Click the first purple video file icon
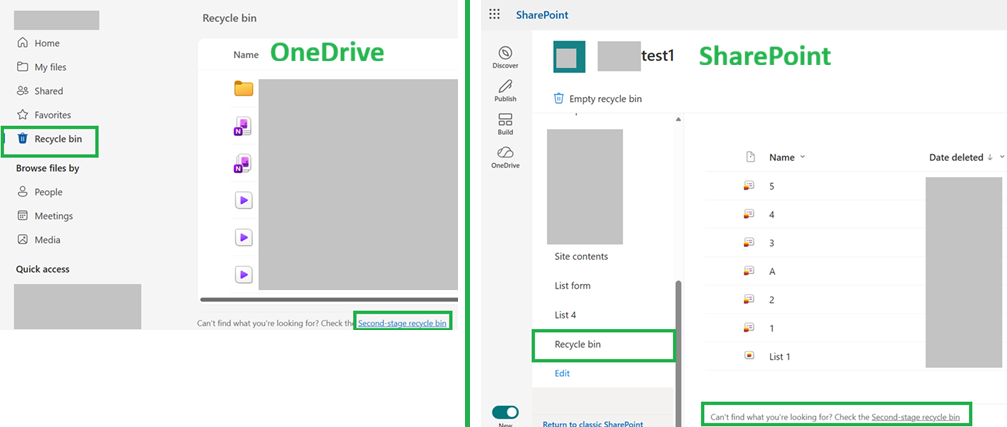 click(x=243, y=201)
